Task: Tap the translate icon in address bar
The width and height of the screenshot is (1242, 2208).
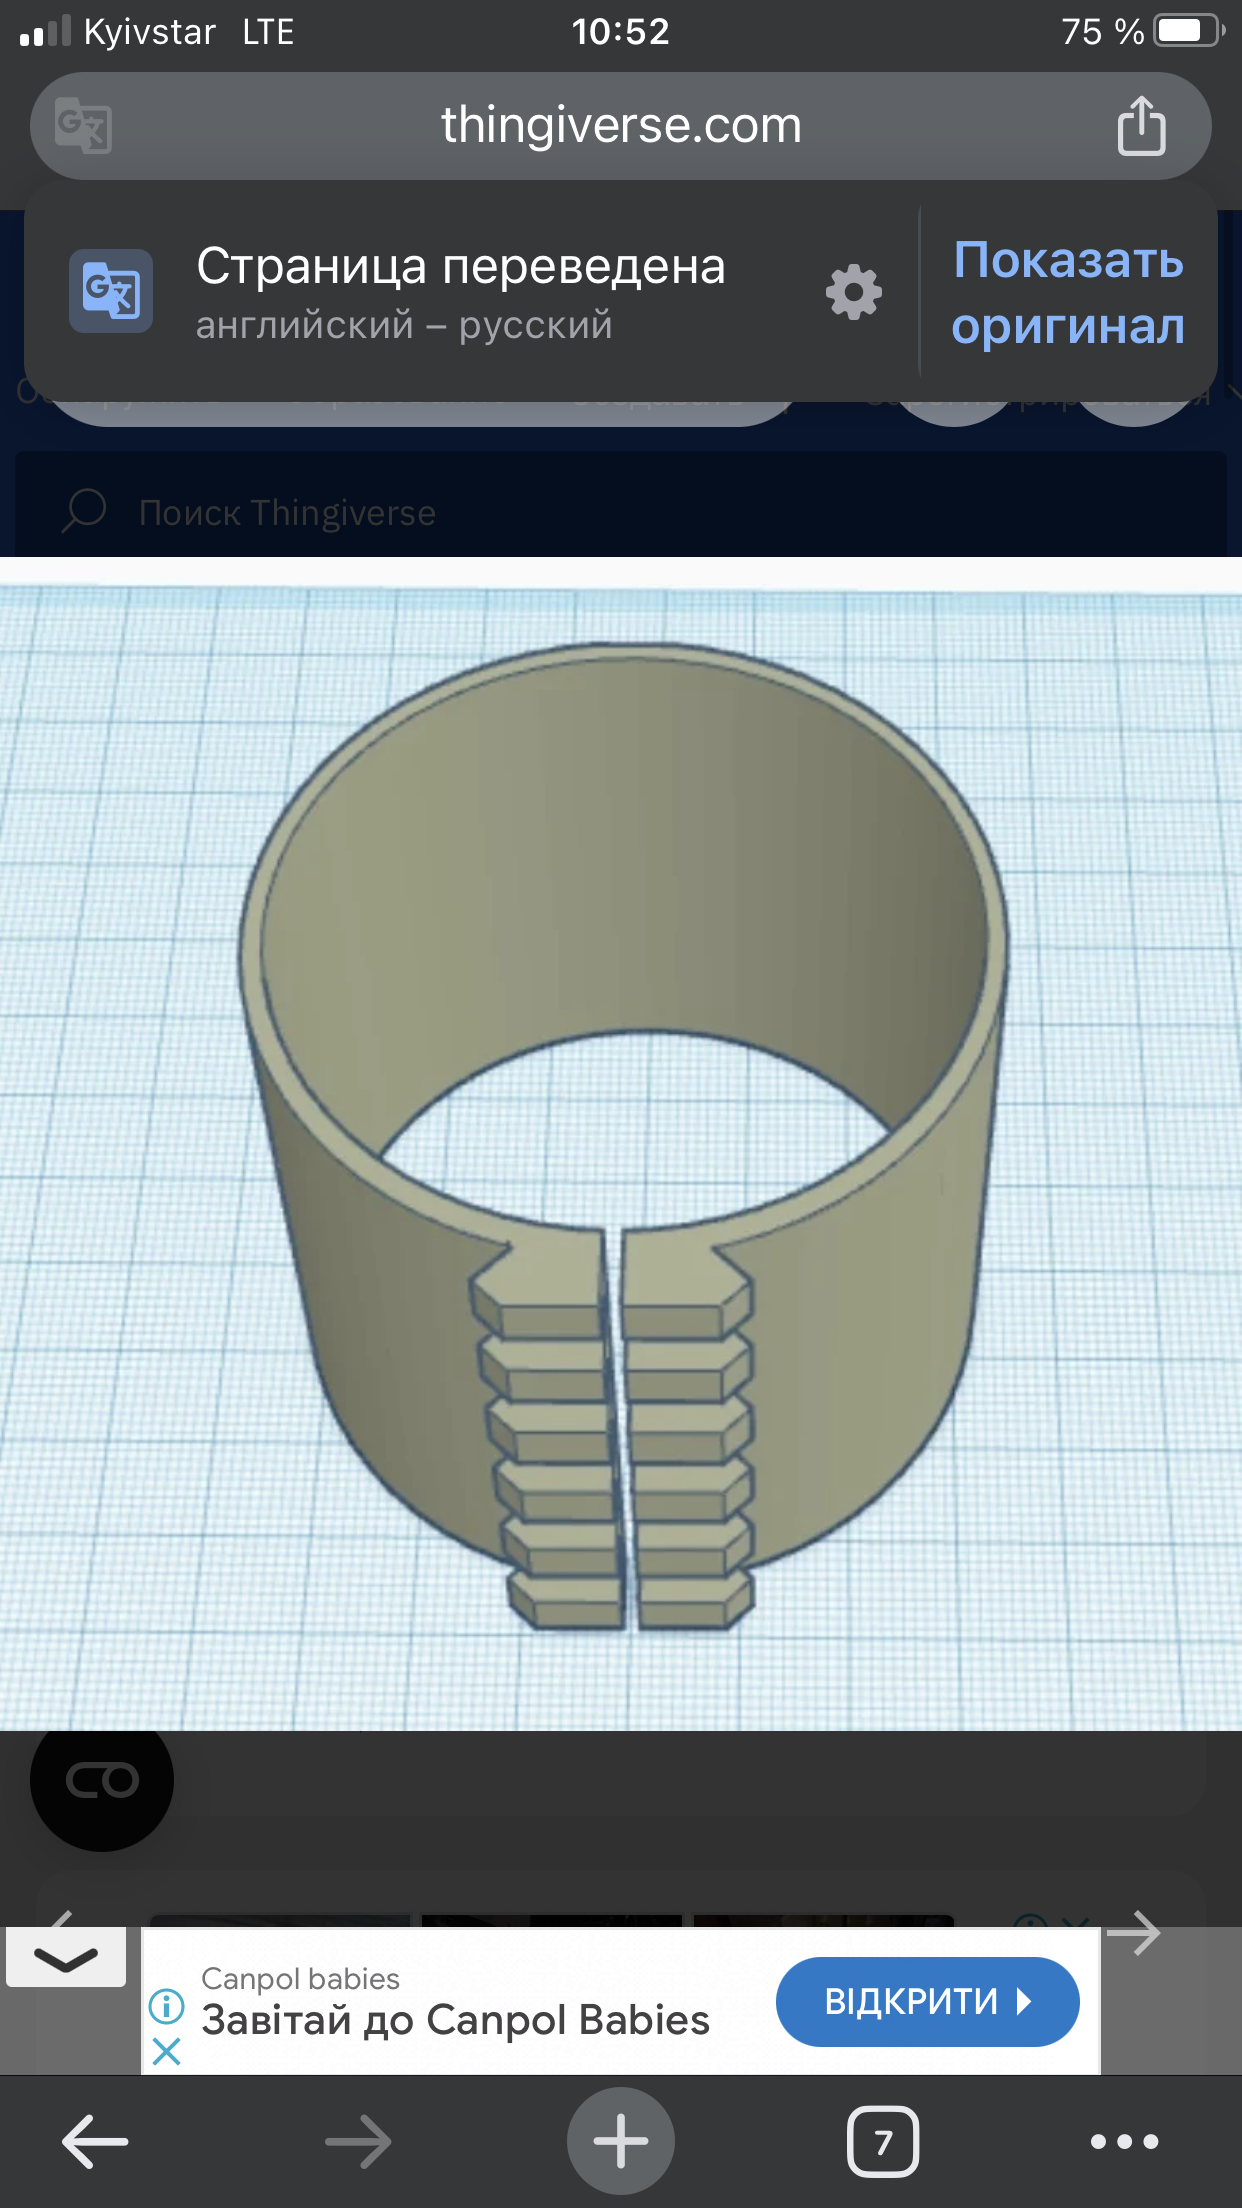Action: coord(83,126)
